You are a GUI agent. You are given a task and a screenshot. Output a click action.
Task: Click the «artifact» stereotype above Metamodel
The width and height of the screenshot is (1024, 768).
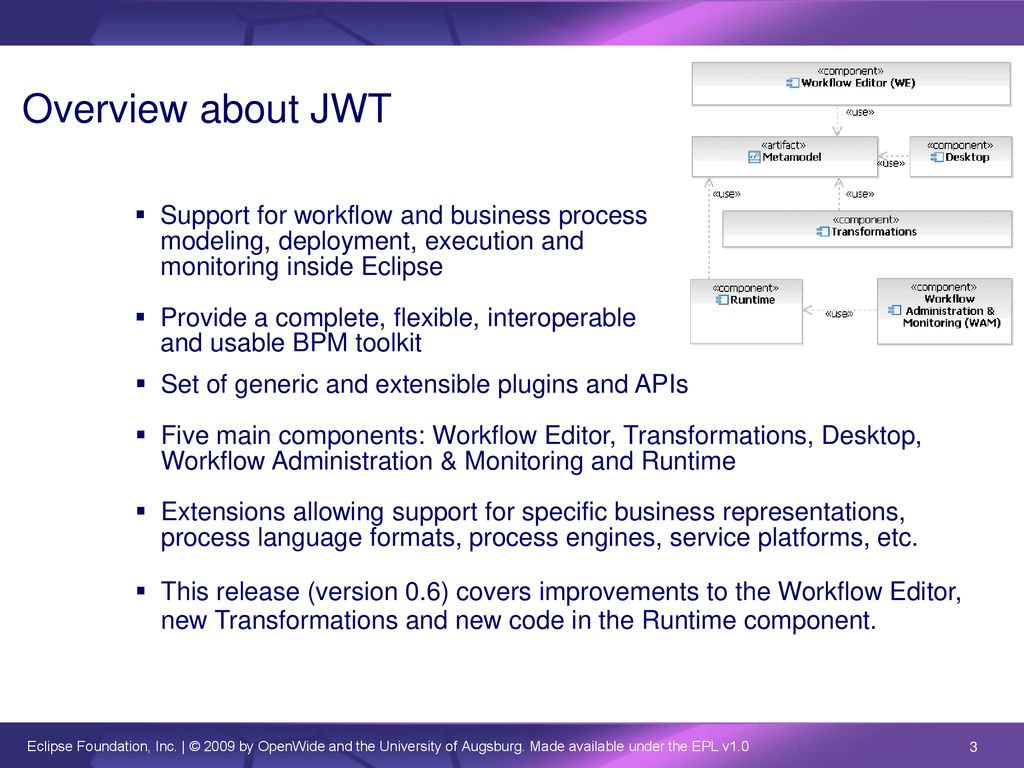tap(784, 145)
